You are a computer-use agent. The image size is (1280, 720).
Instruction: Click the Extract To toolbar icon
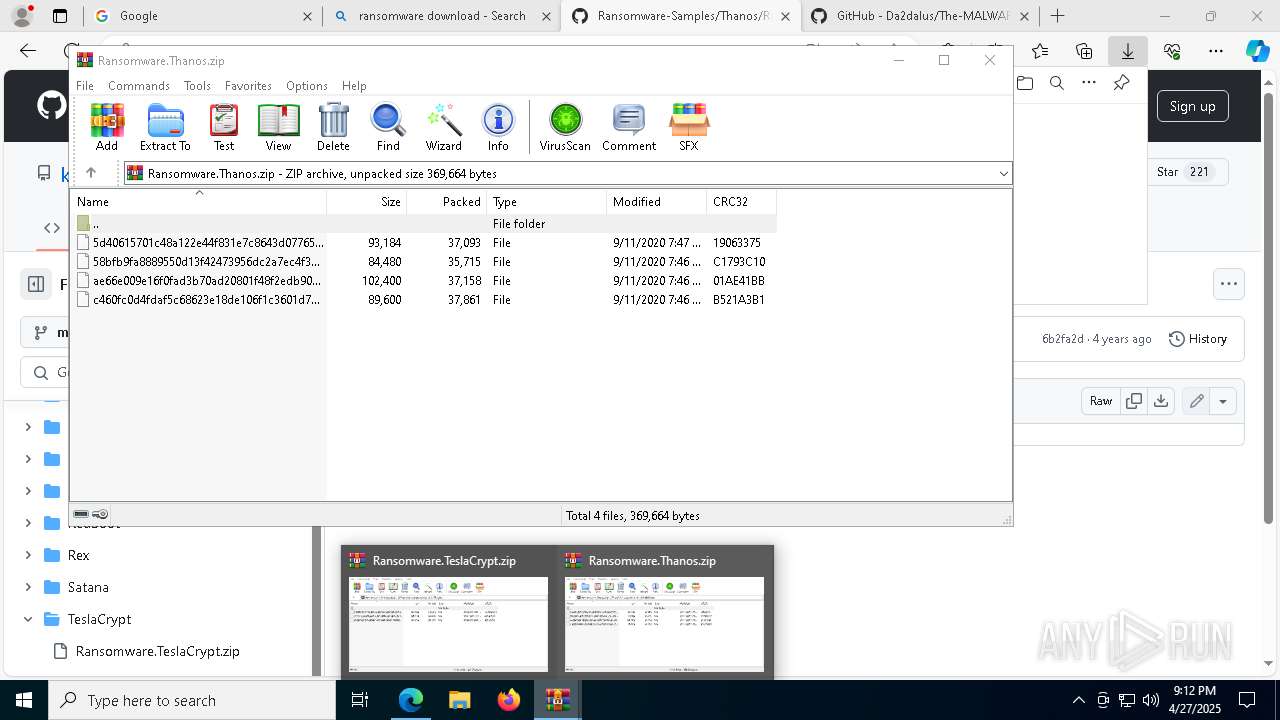[x=165, y=127]
